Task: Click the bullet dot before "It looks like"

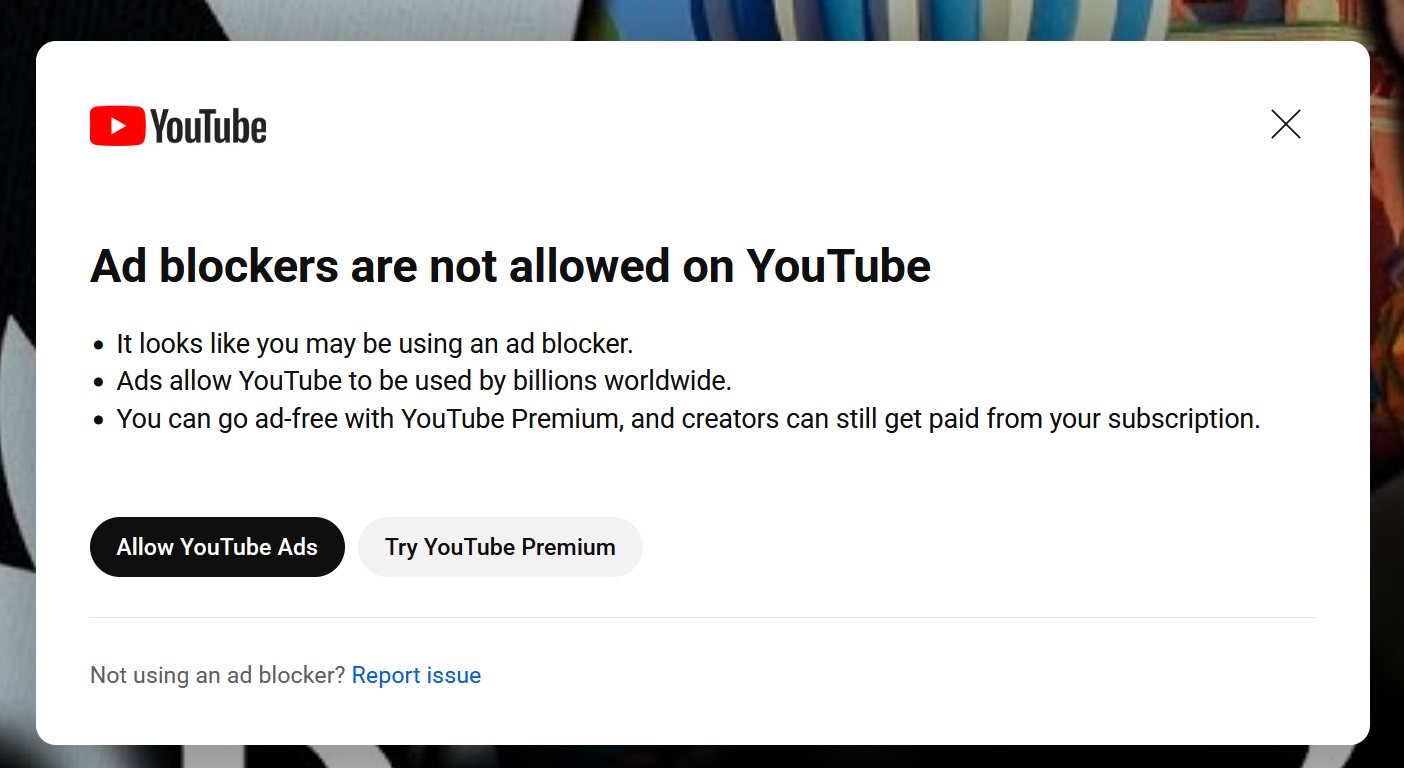Action: (98, 345)
